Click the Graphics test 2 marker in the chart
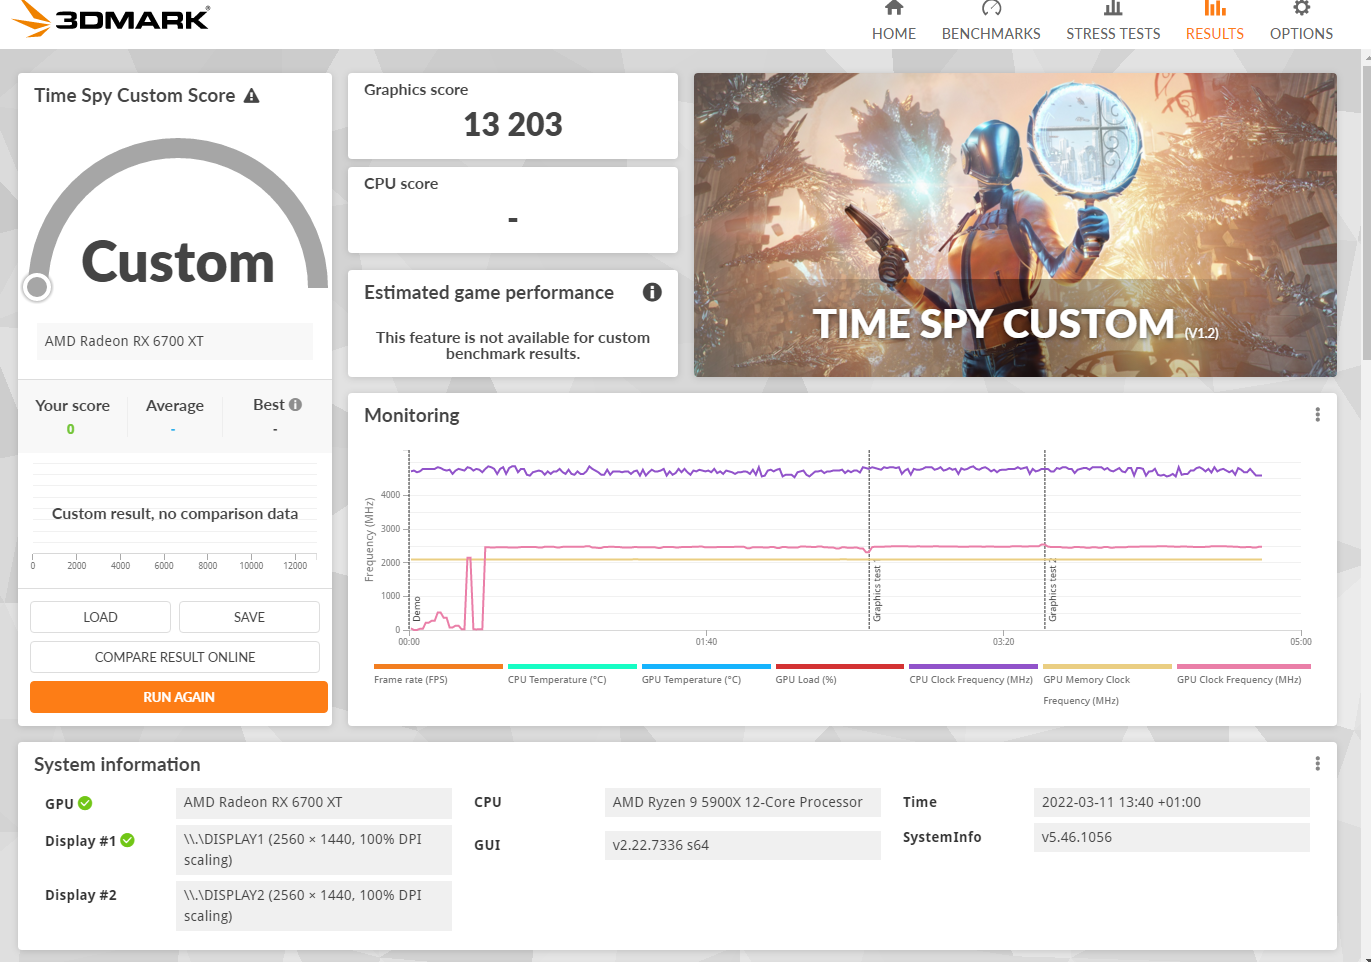The width and height of the screenshot is (1371, 962). (x=1052, y=590)
